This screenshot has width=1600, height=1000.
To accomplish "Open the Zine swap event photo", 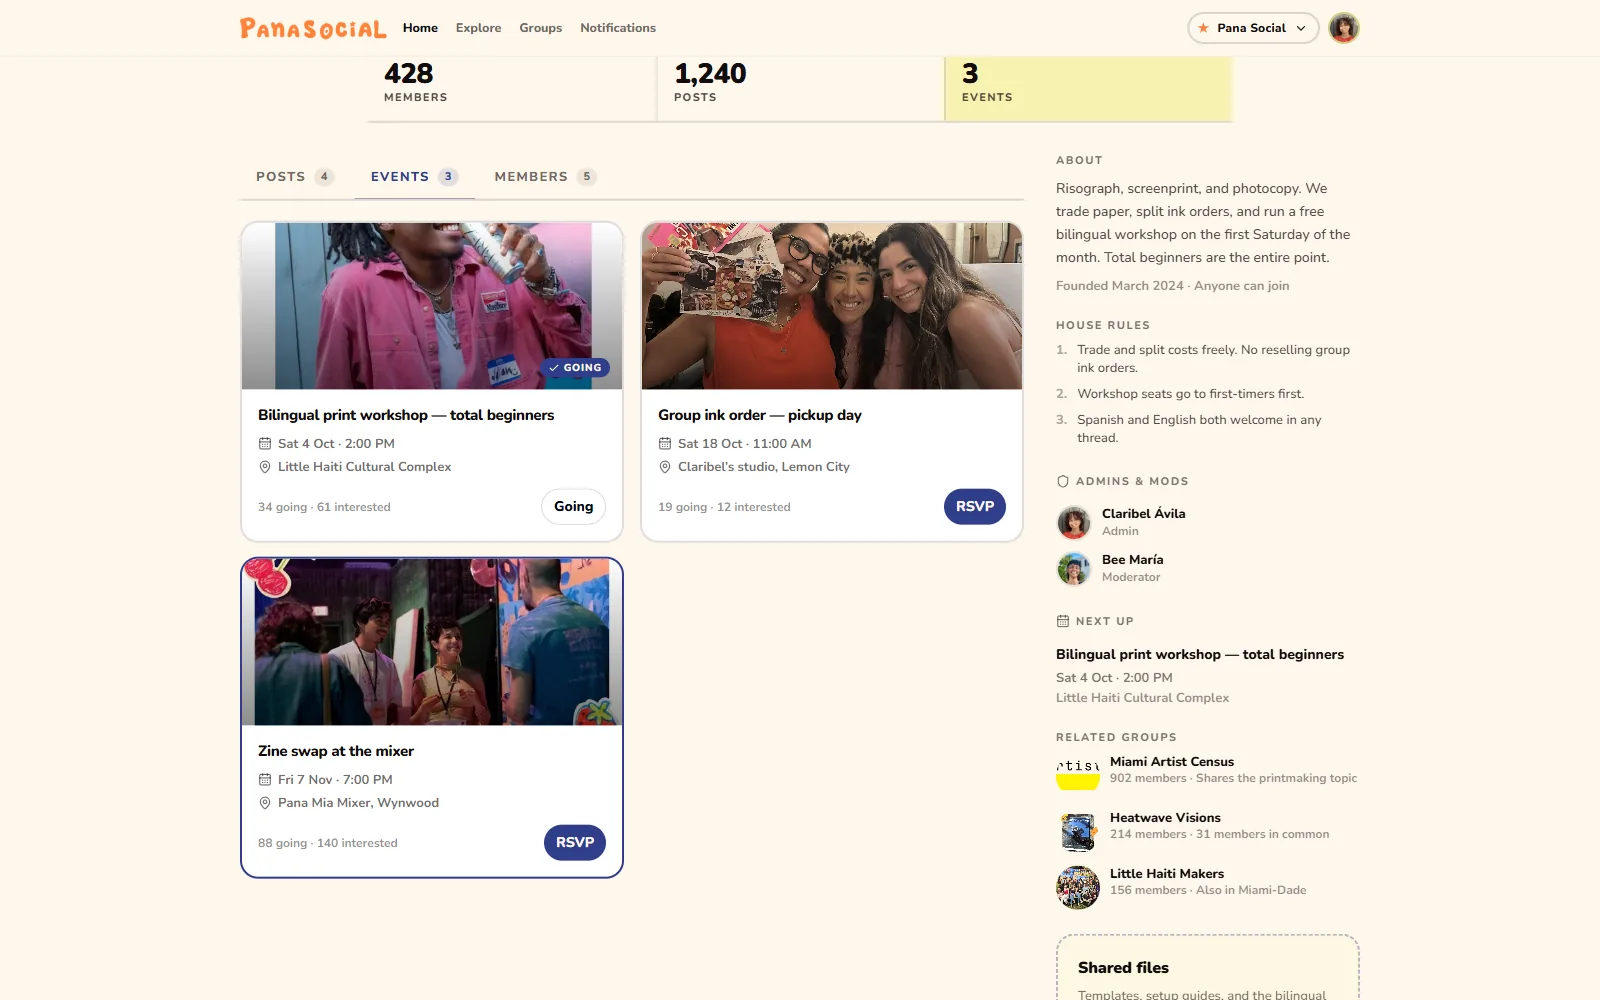I will 432,642.
